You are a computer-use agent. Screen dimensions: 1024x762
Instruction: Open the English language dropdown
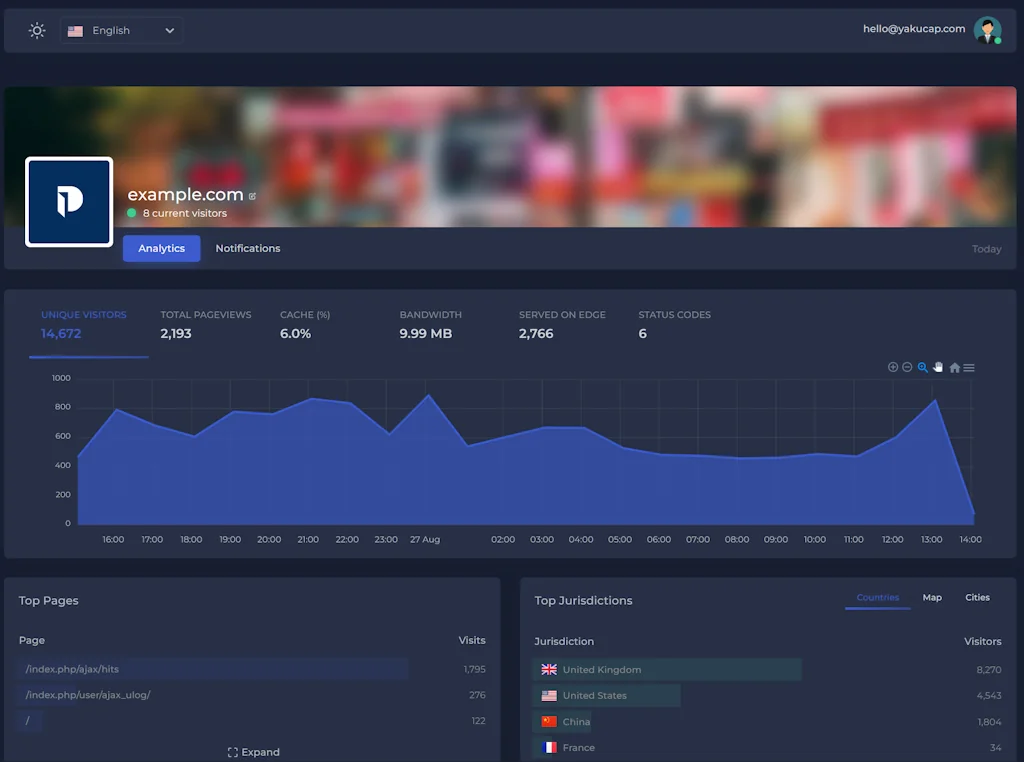(x=121, y=31)
